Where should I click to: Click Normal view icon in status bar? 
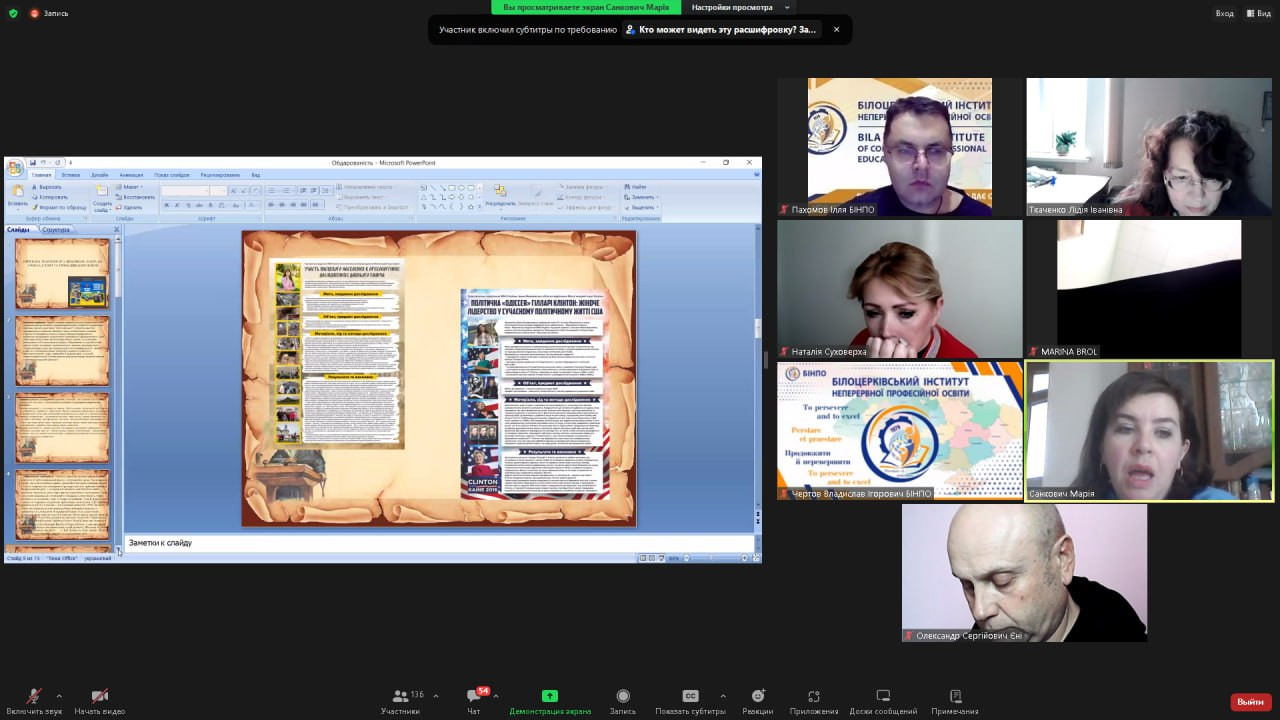click(x=641, y=558)
